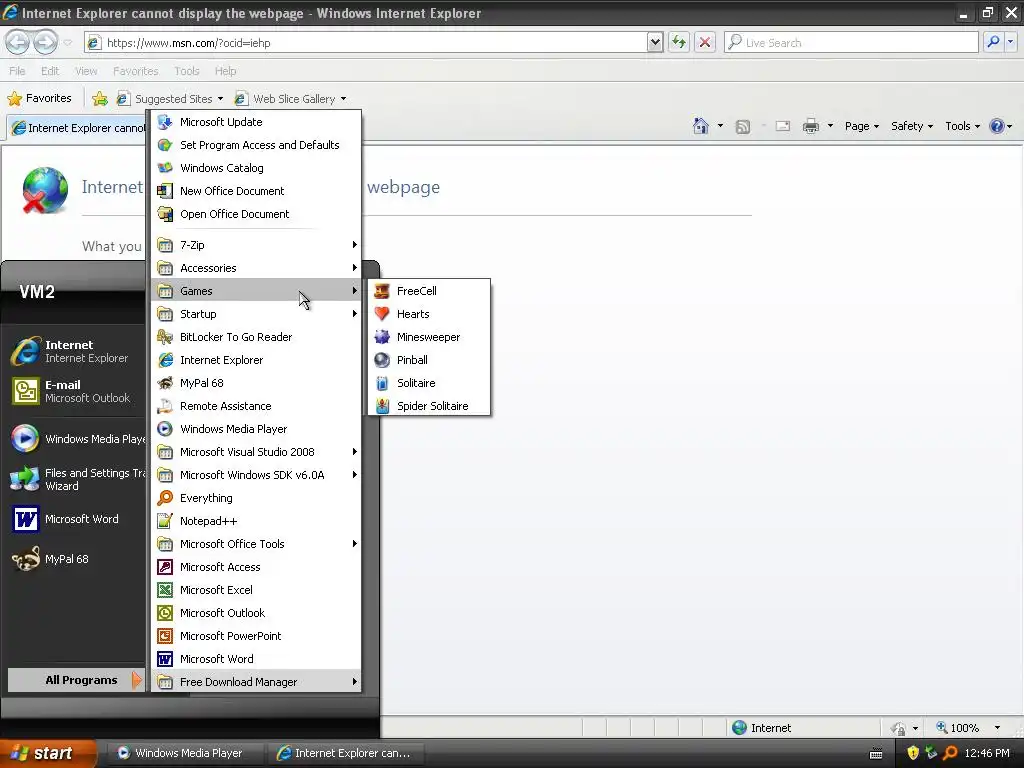Image resolution: width=1024 pixels, height=768 pixels.
Task: Launch Windows Media Player from programs list
Action: tap(256, 429)
